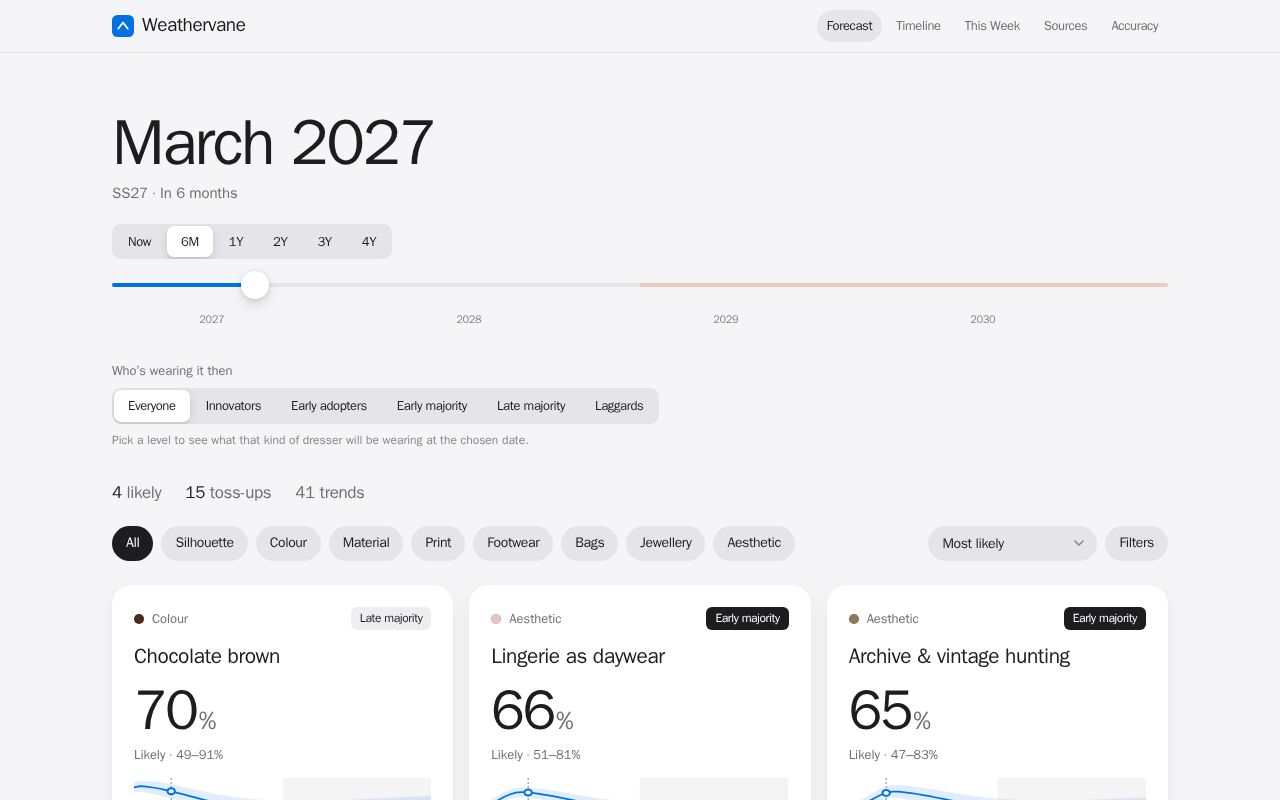Filter trends by Aesthetic chip
The image size is (1280, 800).
point(754,543)
